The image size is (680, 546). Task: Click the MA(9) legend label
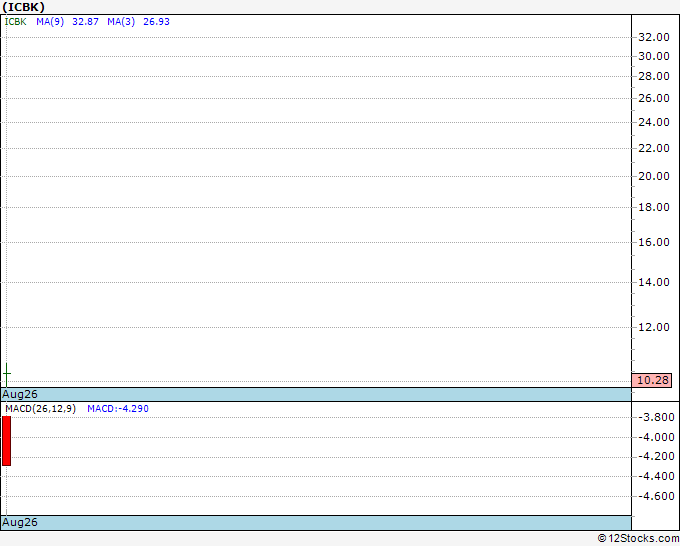coord(50,22)
